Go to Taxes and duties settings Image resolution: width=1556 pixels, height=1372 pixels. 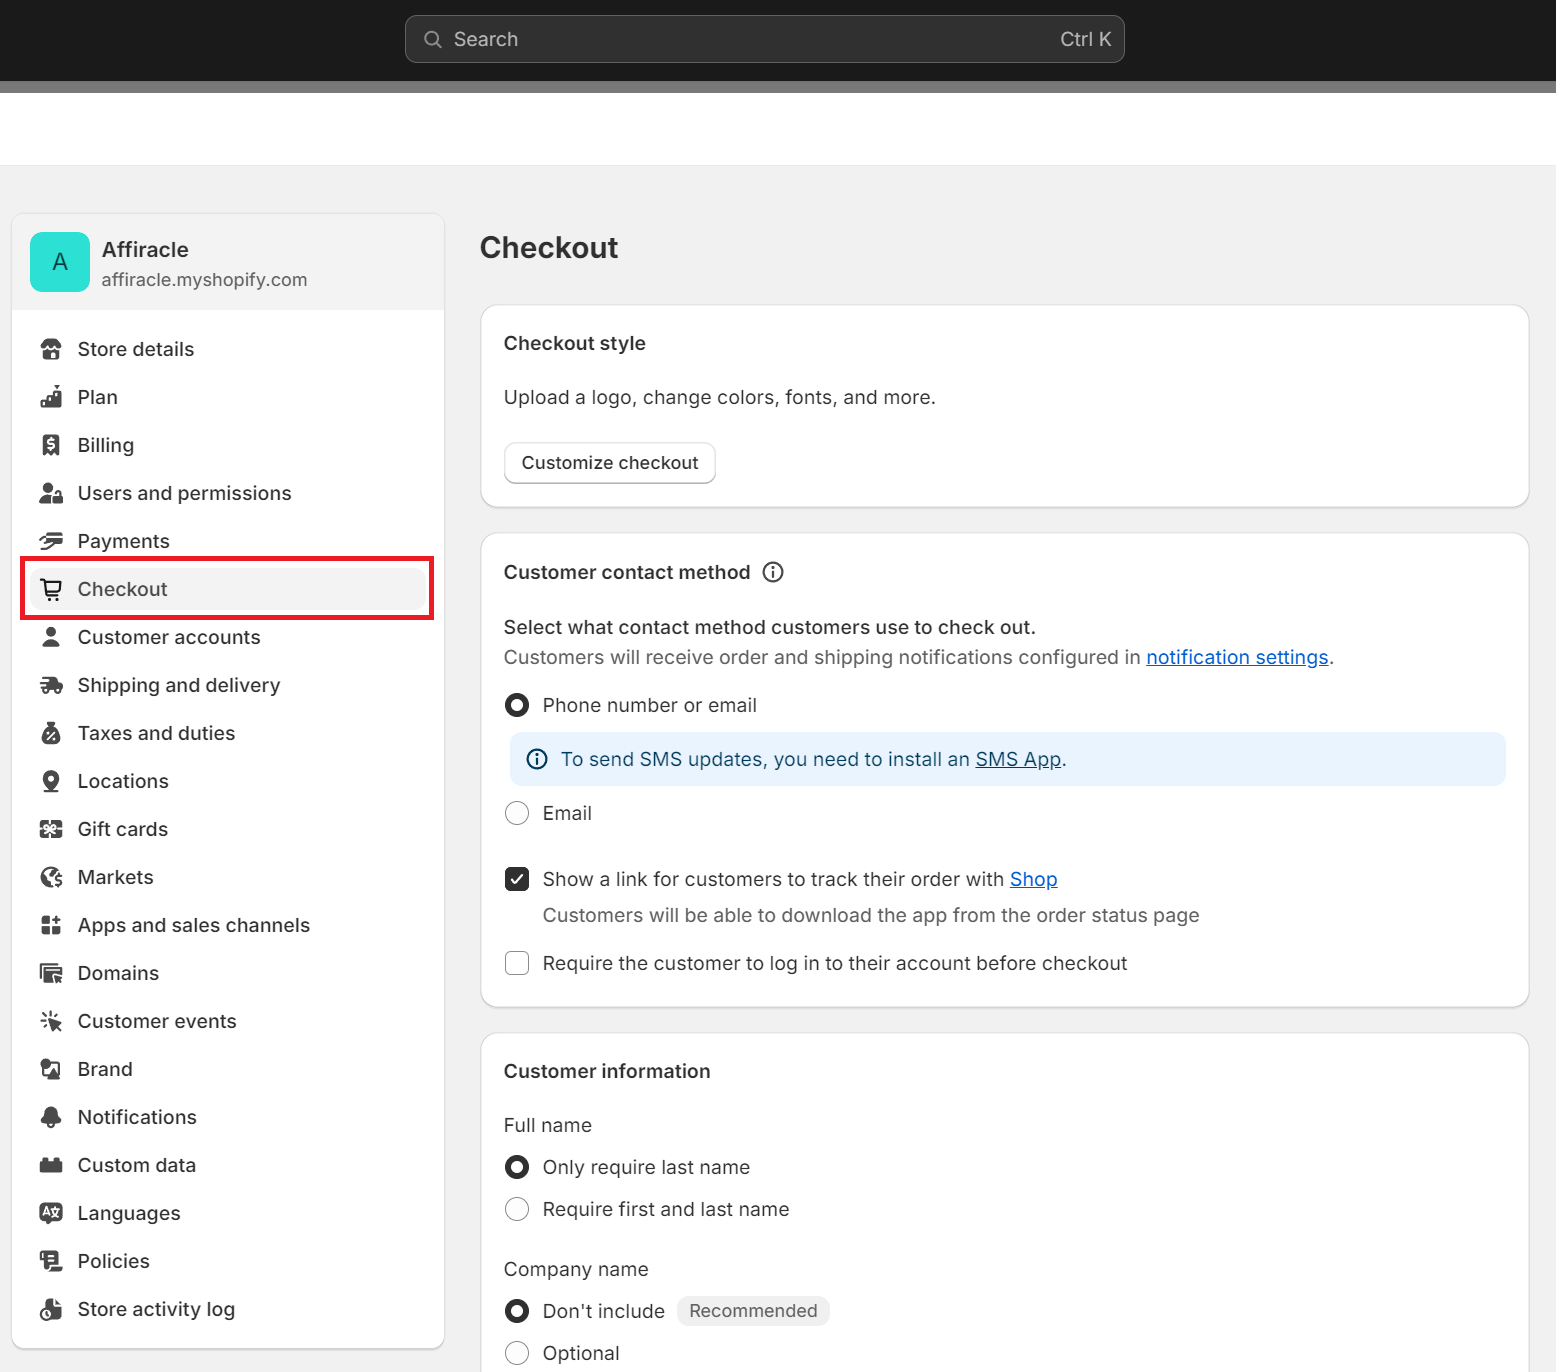(x=156, y=733)
